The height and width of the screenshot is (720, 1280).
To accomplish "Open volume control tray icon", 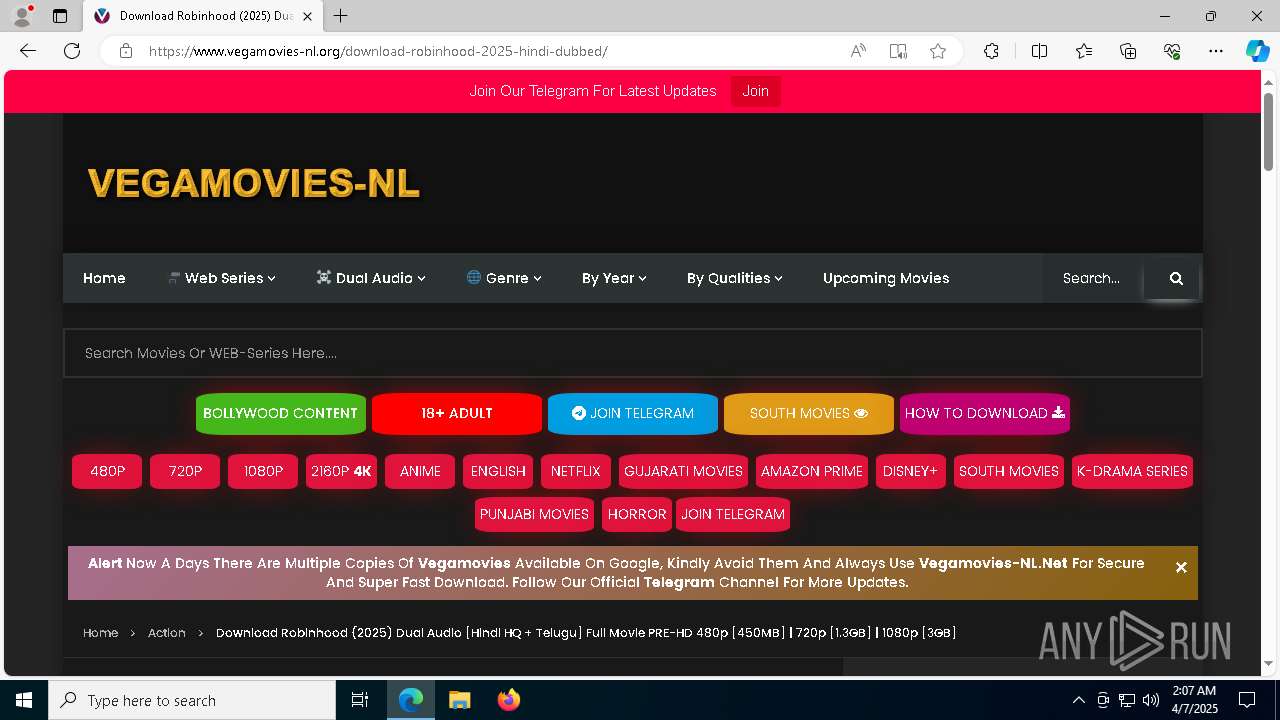I will pos(1151,700).
